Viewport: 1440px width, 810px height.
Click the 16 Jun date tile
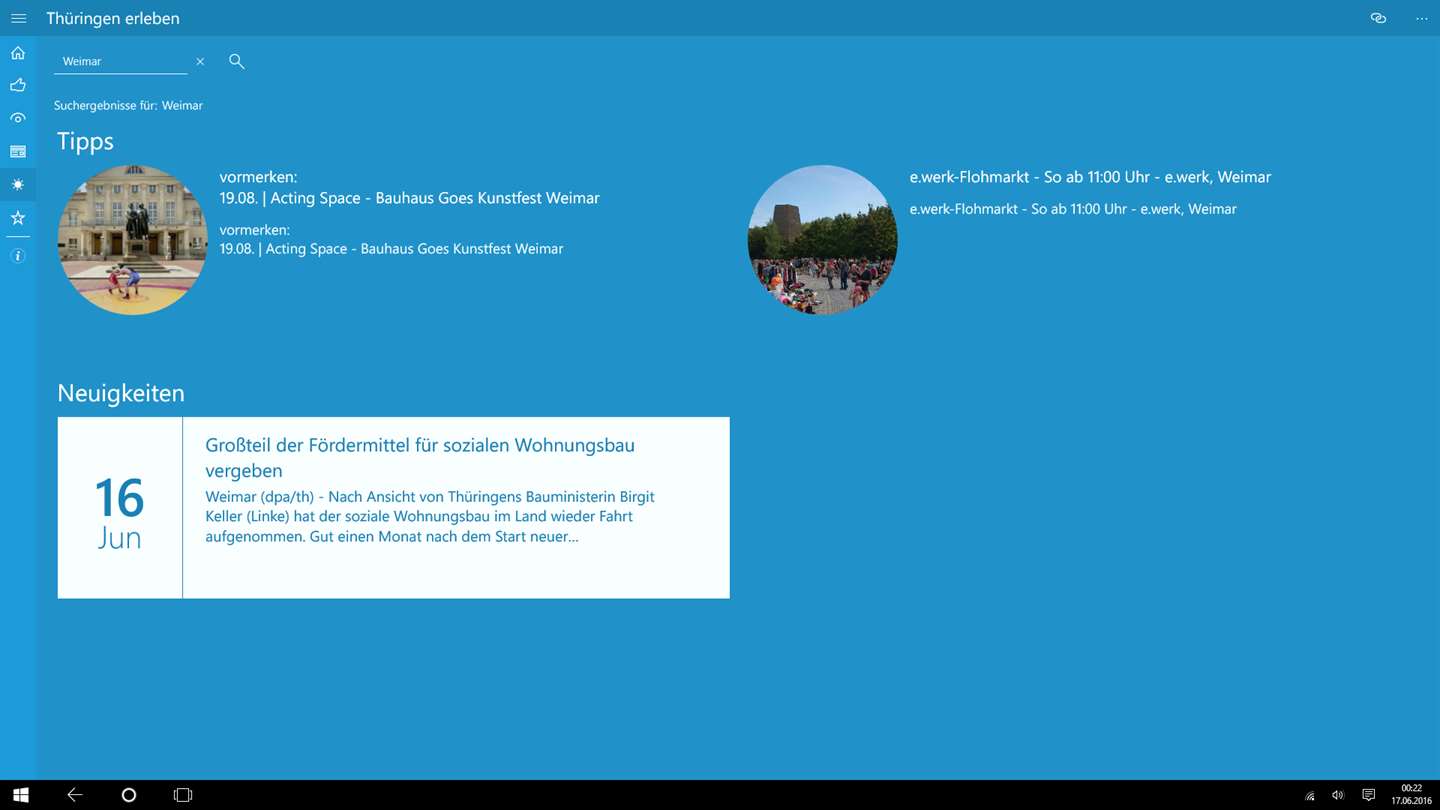click(x=120, y=508)
